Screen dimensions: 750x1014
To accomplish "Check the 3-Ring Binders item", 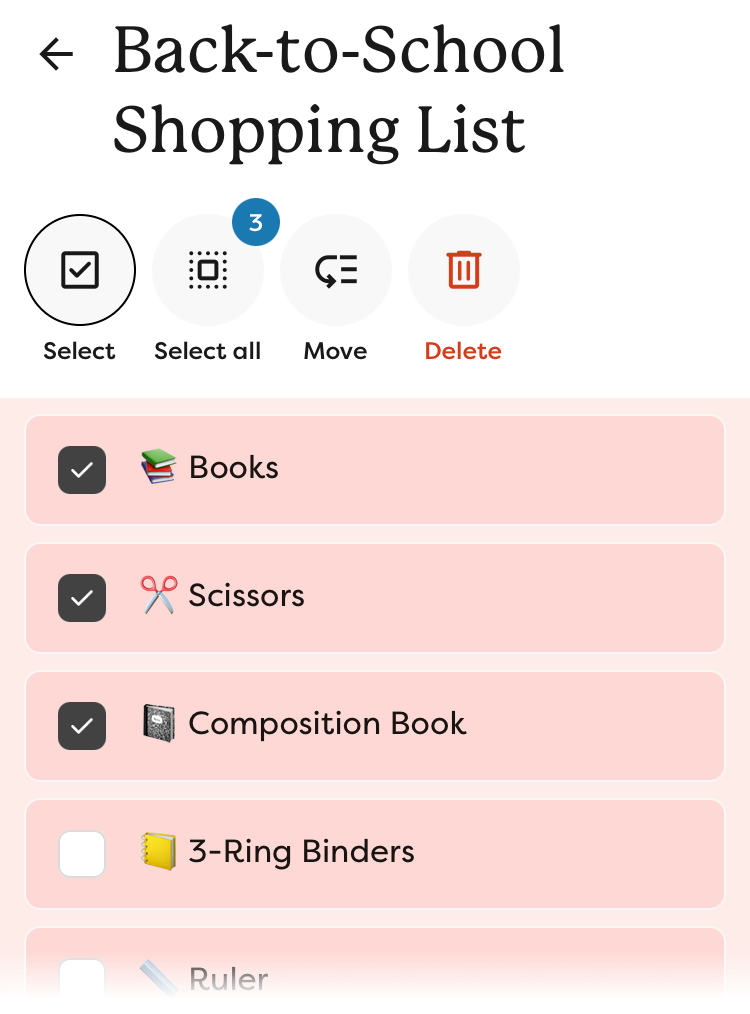I will [x=82, y=854].
